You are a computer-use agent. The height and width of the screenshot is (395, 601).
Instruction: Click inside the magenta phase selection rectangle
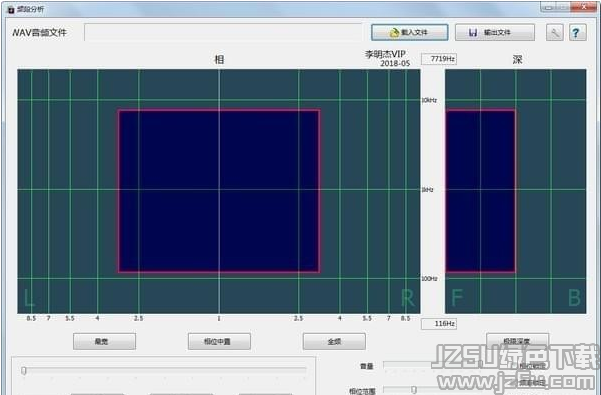219,191
